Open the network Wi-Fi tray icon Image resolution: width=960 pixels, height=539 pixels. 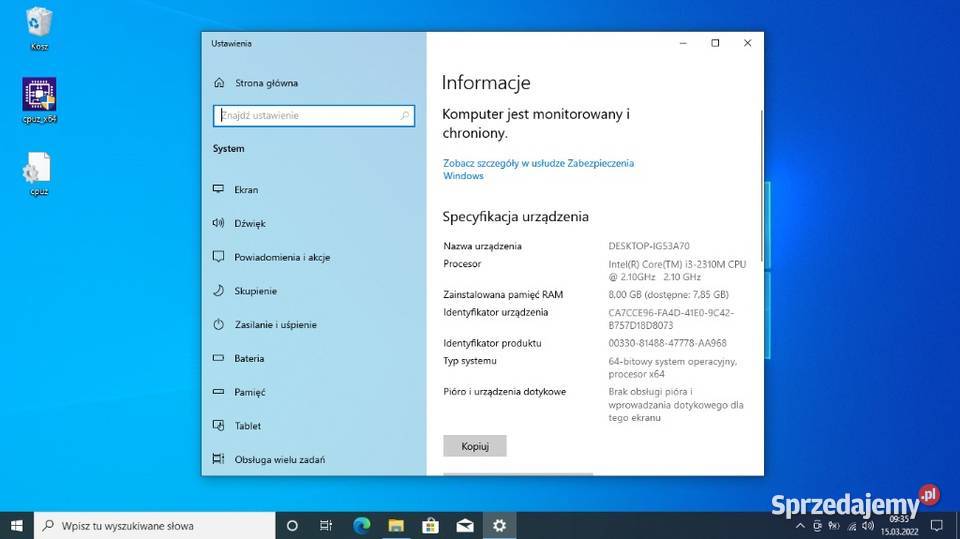pos(851,526)
